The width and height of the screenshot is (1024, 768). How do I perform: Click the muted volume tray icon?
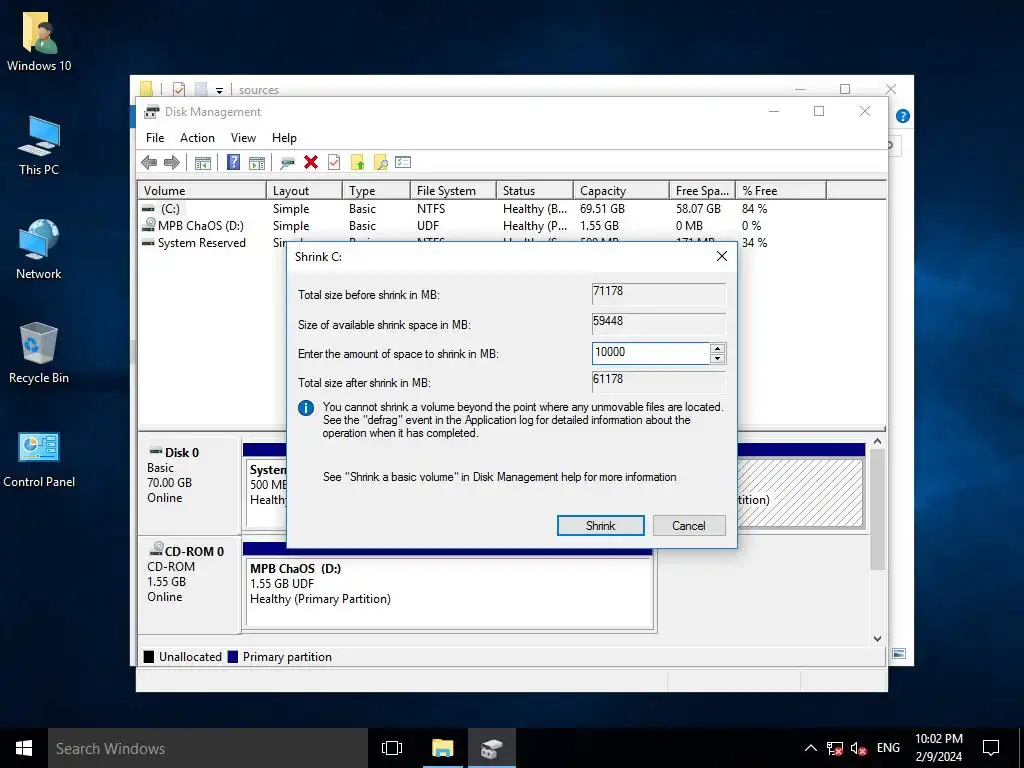point(858,748)
